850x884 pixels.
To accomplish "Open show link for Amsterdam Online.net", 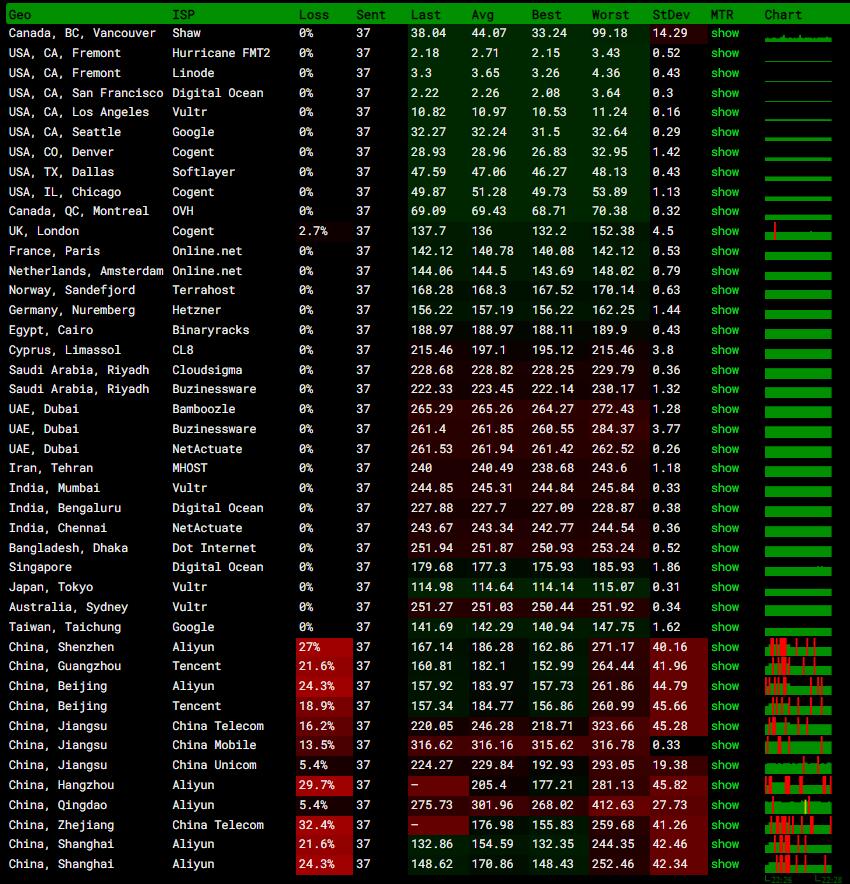I will [x=725, y=271].
